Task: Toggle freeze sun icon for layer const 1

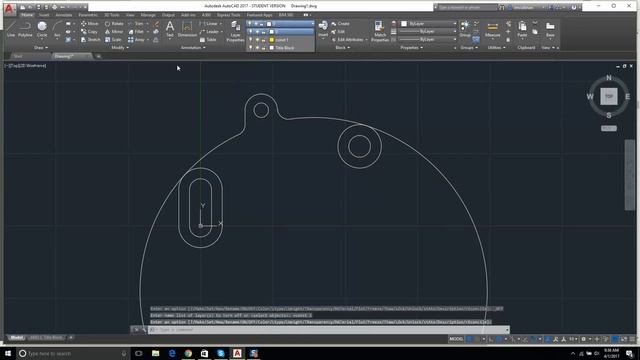Action: (x=257, y=40)
